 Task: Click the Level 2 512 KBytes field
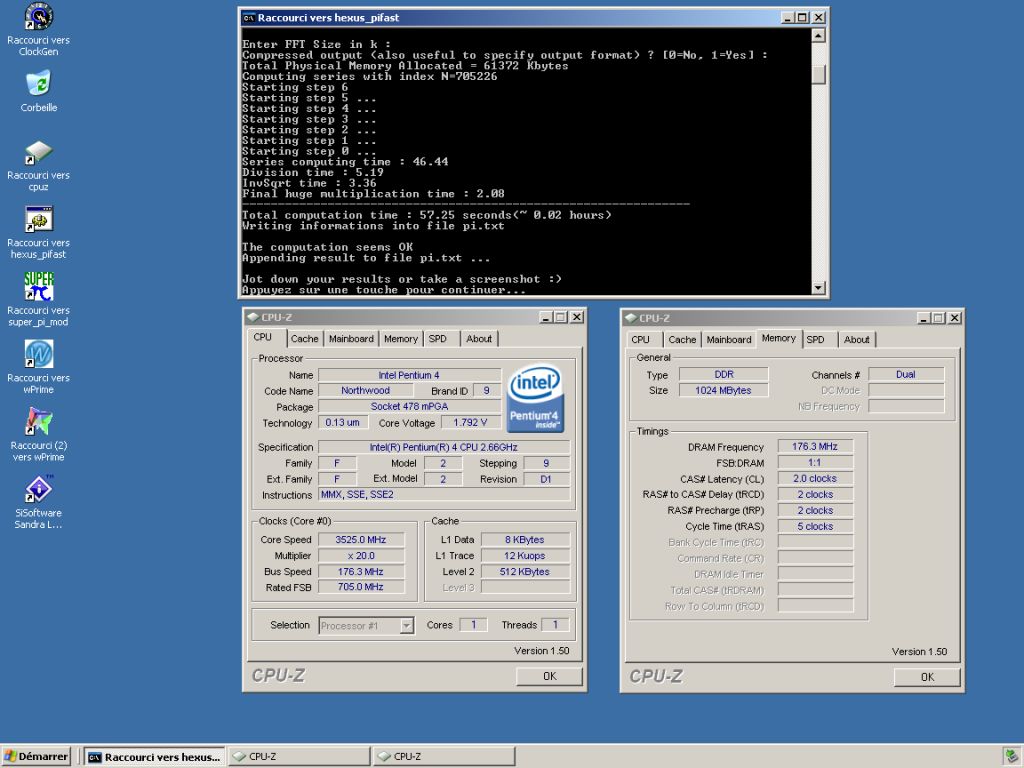tap(525, 571)
